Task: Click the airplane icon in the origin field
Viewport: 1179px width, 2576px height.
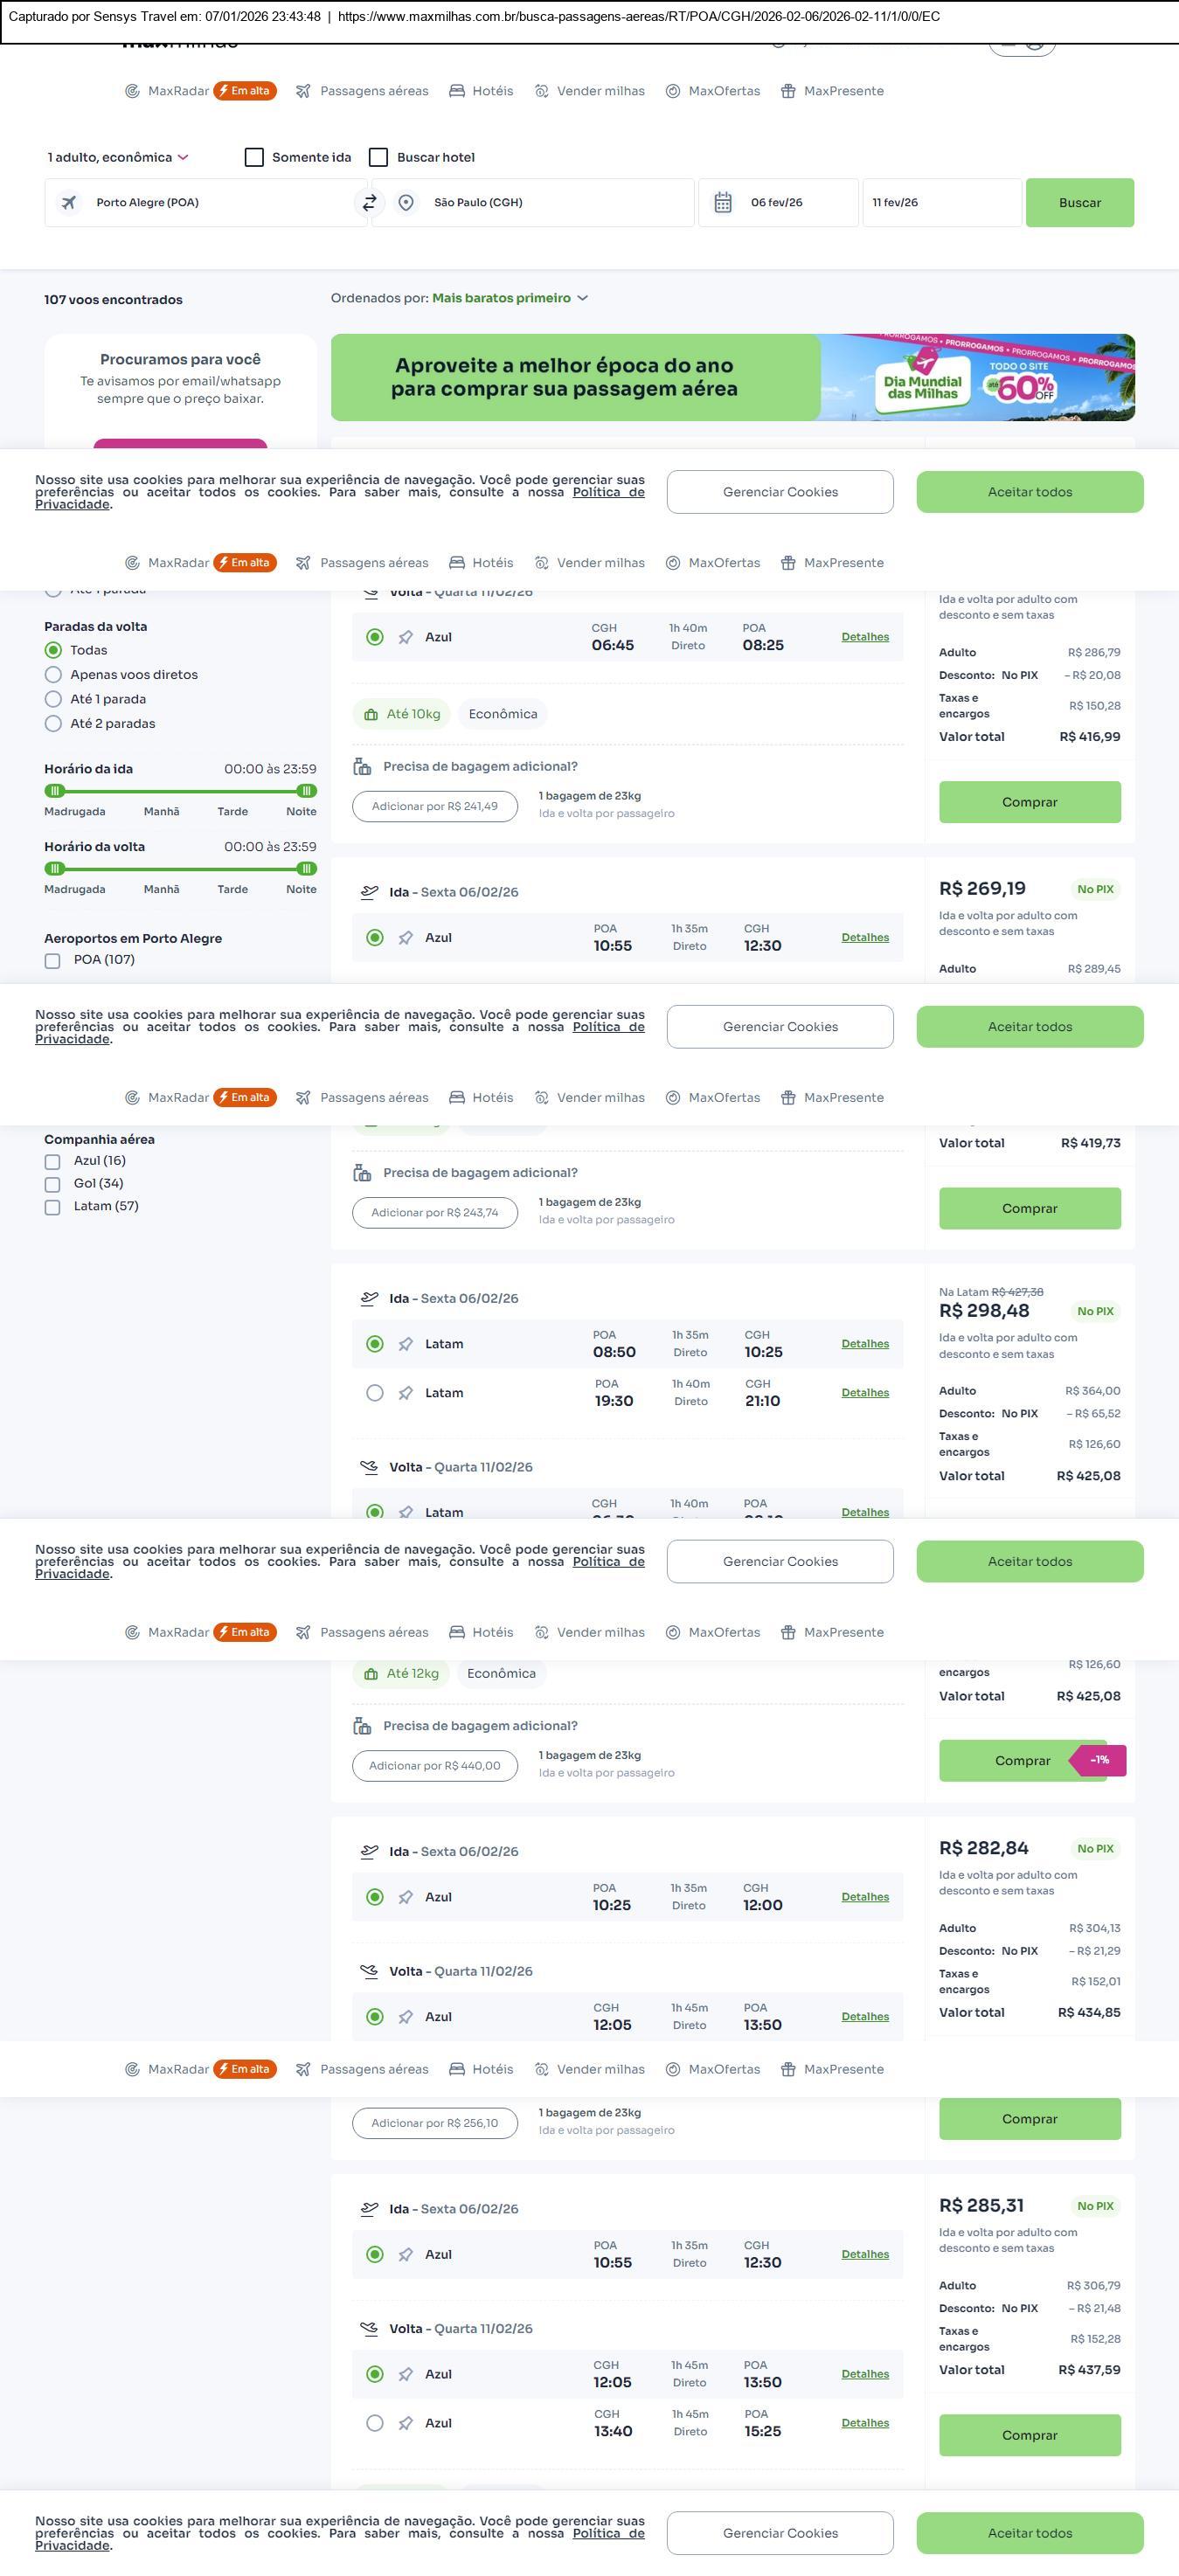Action: [69, 203]
